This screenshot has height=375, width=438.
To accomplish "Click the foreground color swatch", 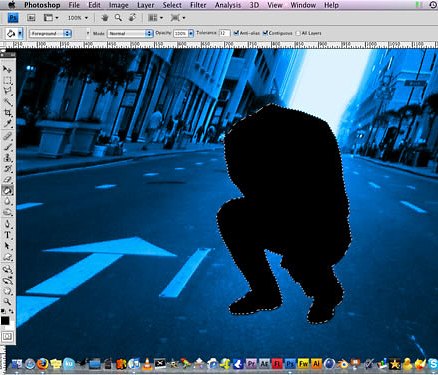I will (5, 320).
